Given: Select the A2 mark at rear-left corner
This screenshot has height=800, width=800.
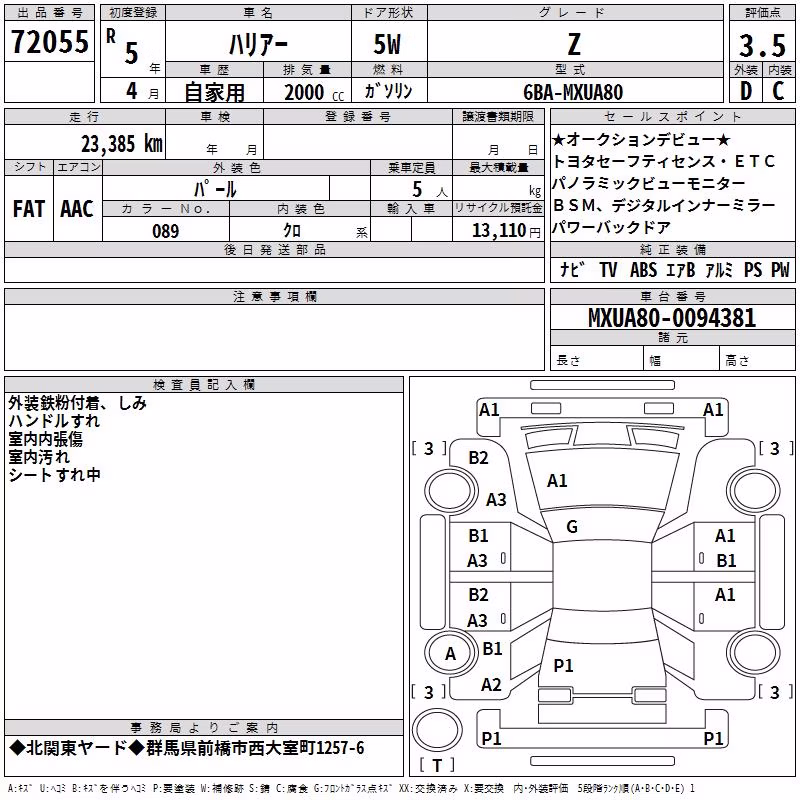Looking at the screenshot, I should tap(491, 685).
